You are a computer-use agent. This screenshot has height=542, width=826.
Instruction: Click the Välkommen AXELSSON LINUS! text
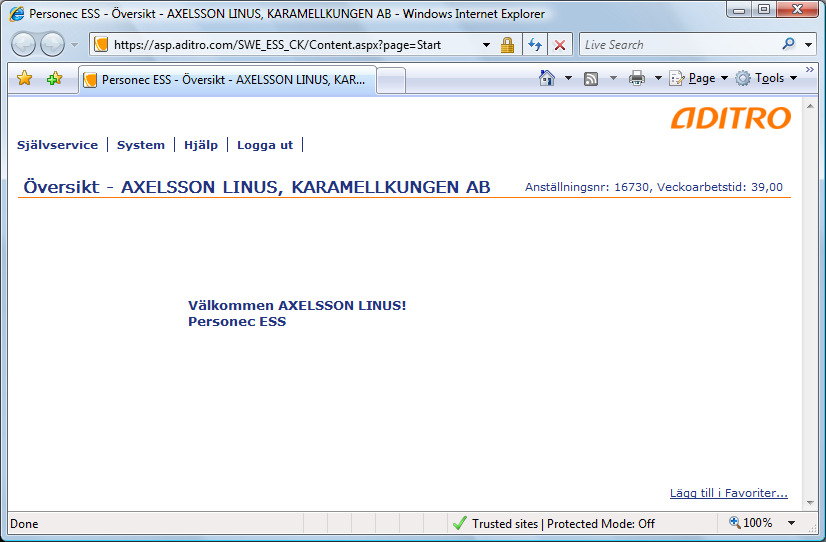[x=297, y=306]
